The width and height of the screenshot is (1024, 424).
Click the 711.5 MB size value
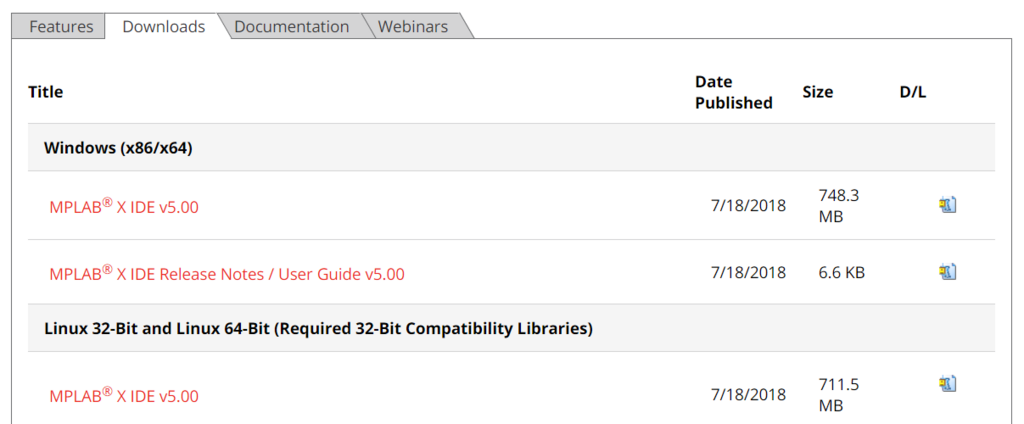point(839,395)
